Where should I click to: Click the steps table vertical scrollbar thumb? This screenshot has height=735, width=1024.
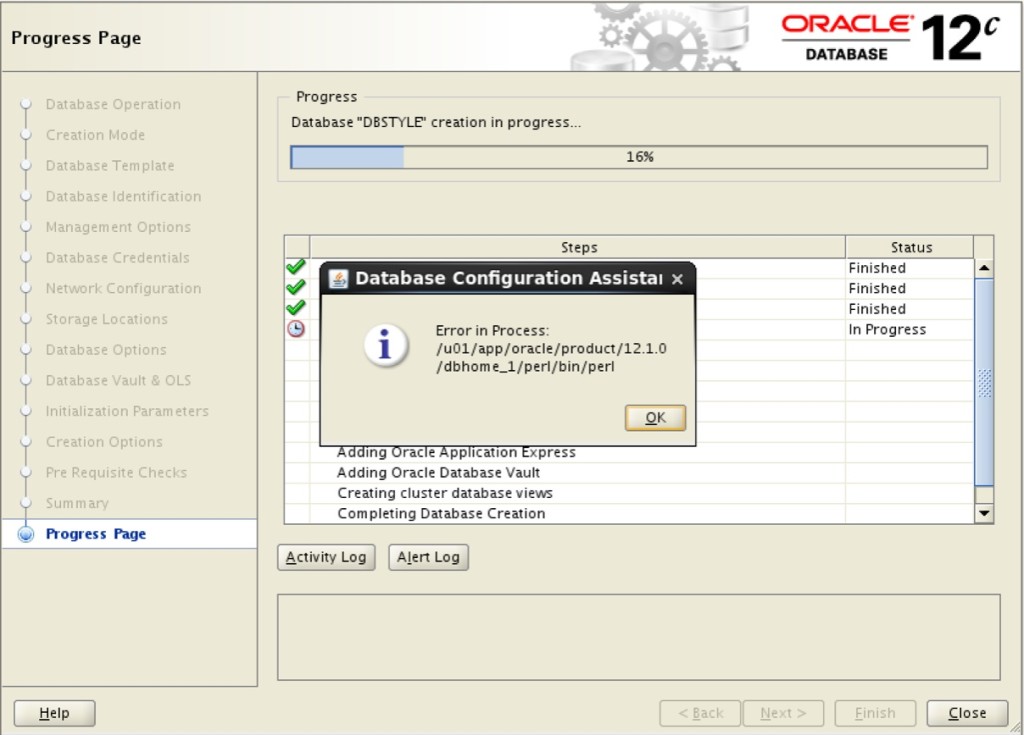pyautogui.click(x=984, y=382)
